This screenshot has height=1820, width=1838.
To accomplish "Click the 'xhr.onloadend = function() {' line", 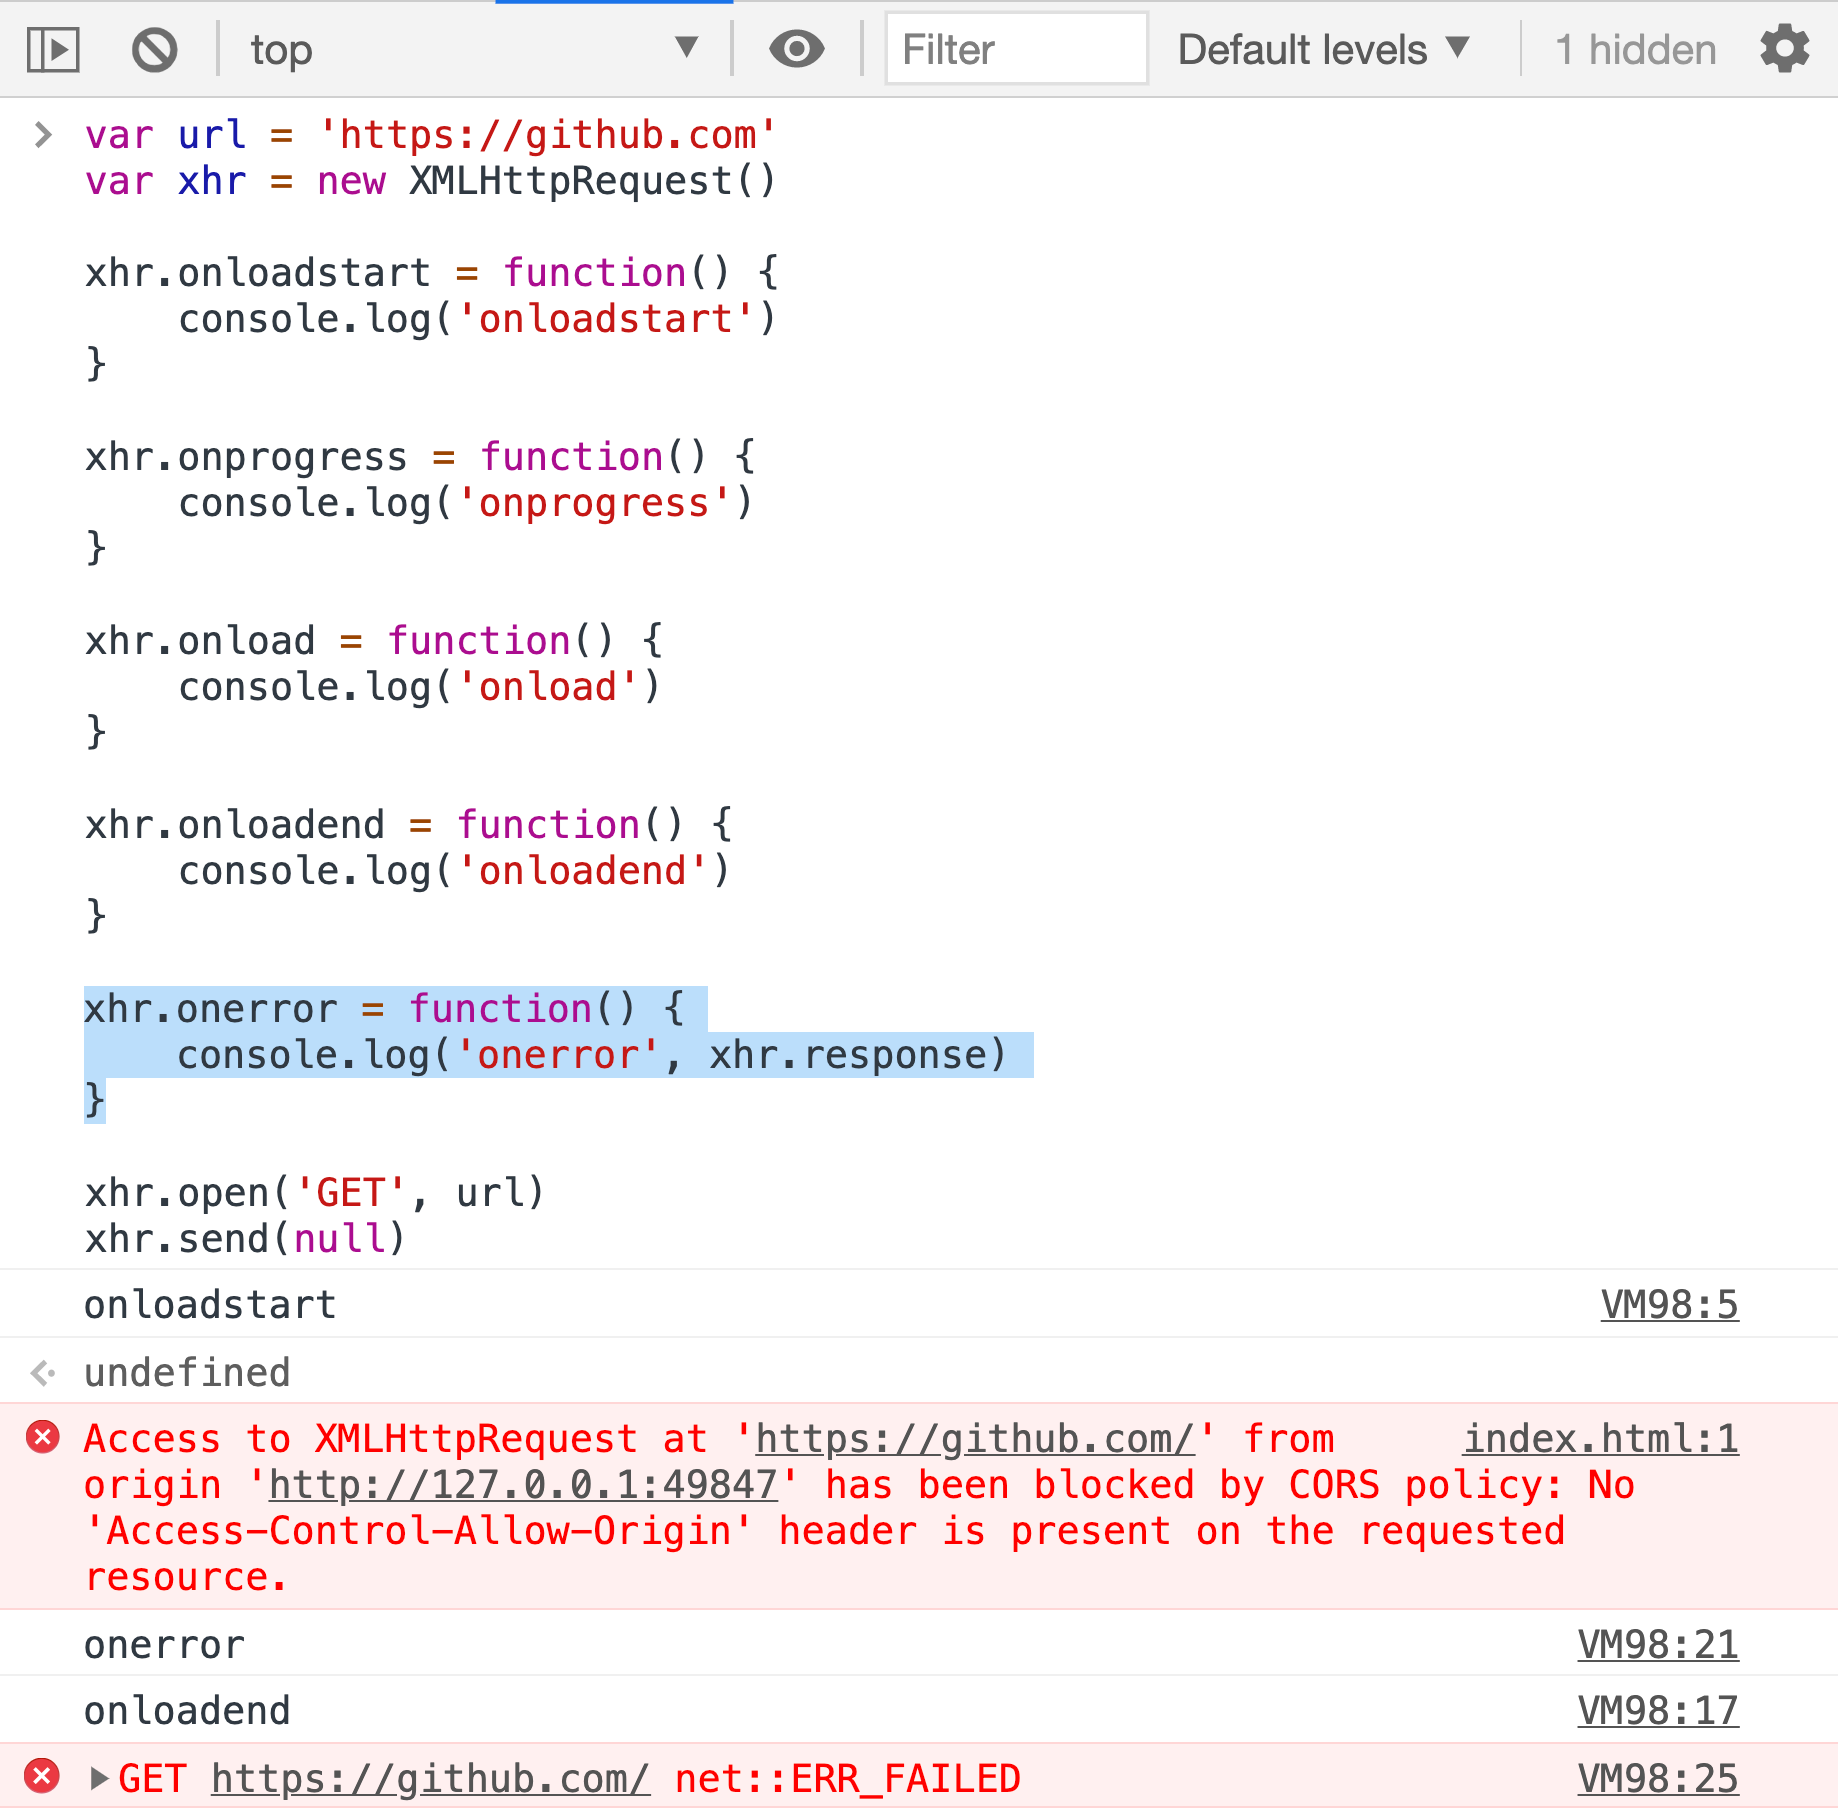I will pos(408,824).
